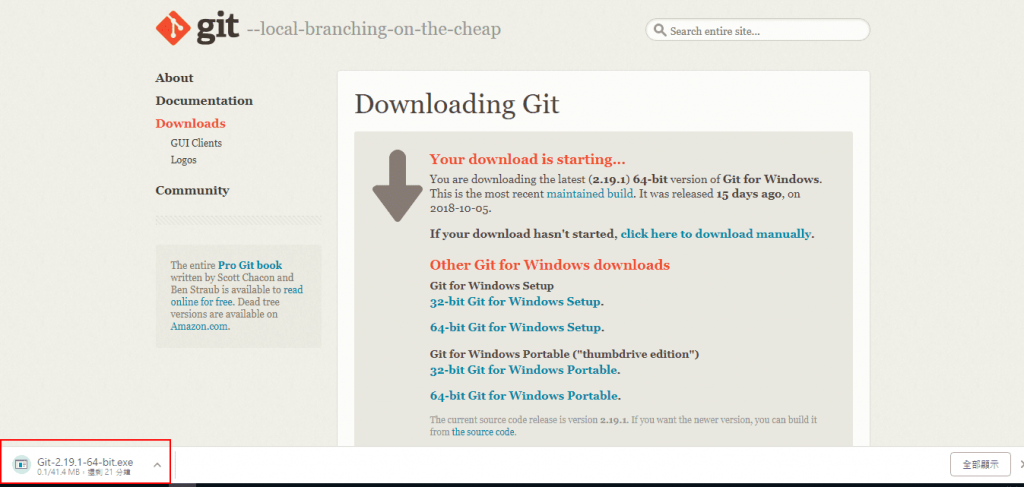Screen dimensions: 1024x487
Task: Focus the Search entire site field
Action: [758, 30]
